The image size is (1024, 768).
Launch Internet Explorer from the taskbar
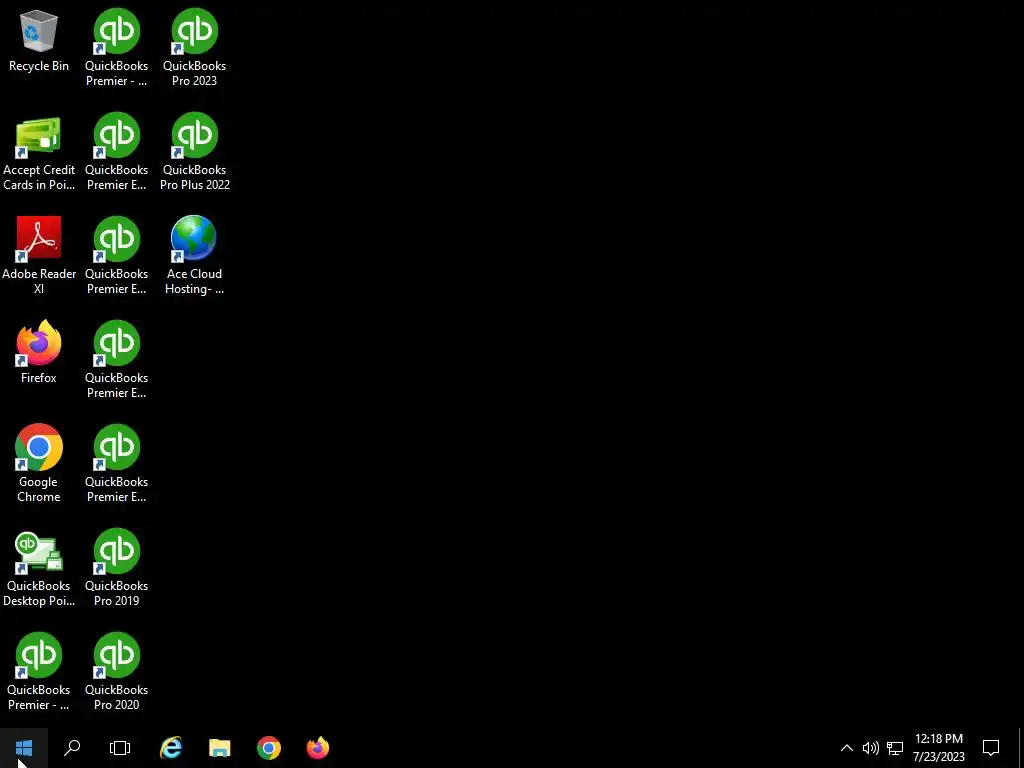[170, 748]
